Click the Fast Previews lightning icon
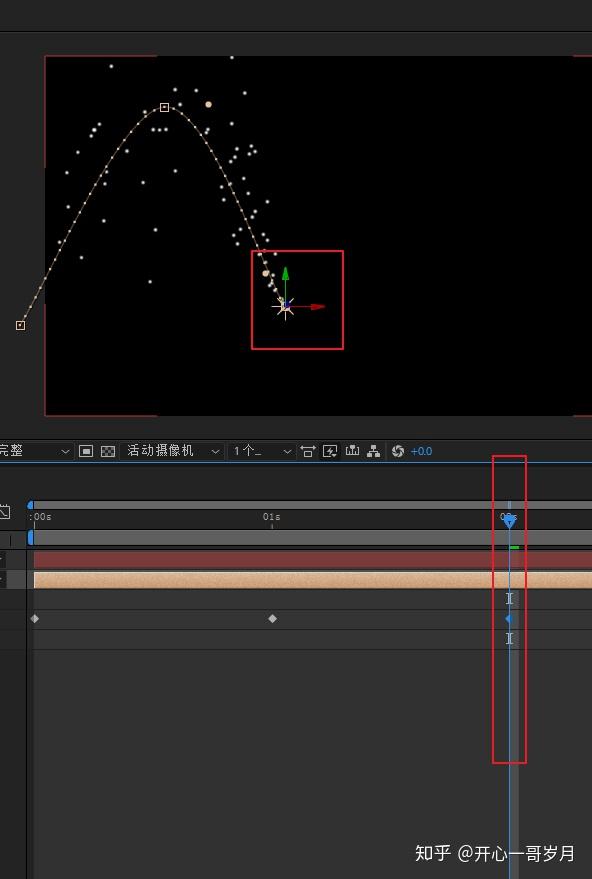Image resolution: width=592 pixels, height=879 pixels. tap(330, 451)
